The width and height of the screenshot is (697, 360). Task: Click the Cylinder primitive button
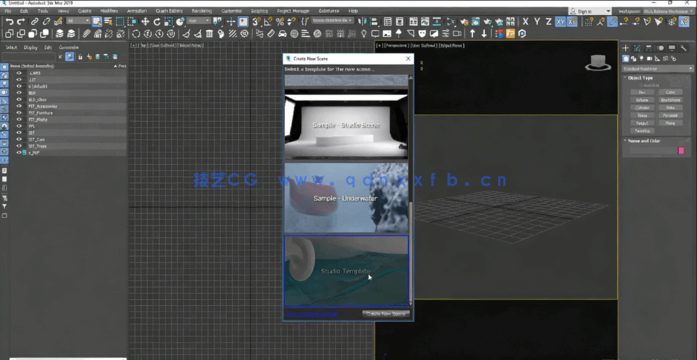click(642, 108)
